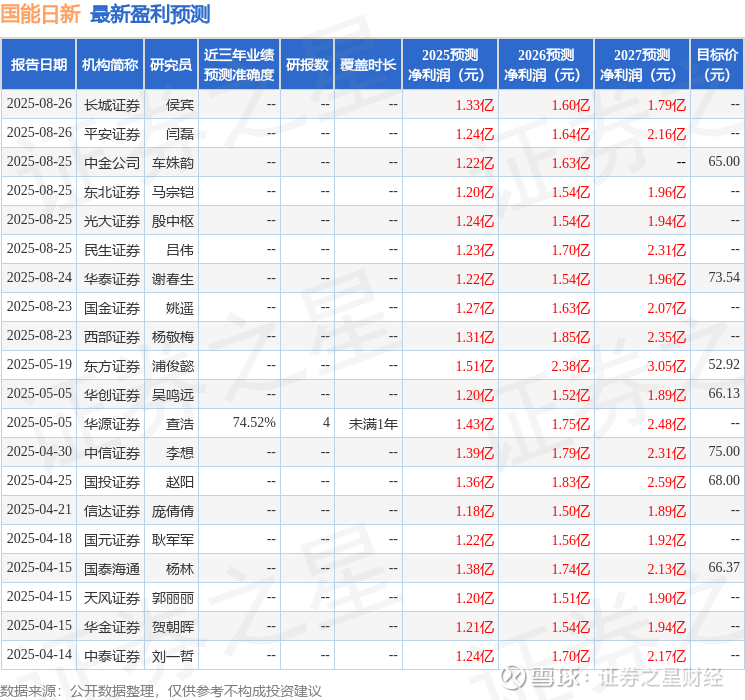Click the 报告日期 column header

click(x=38, y=65)
